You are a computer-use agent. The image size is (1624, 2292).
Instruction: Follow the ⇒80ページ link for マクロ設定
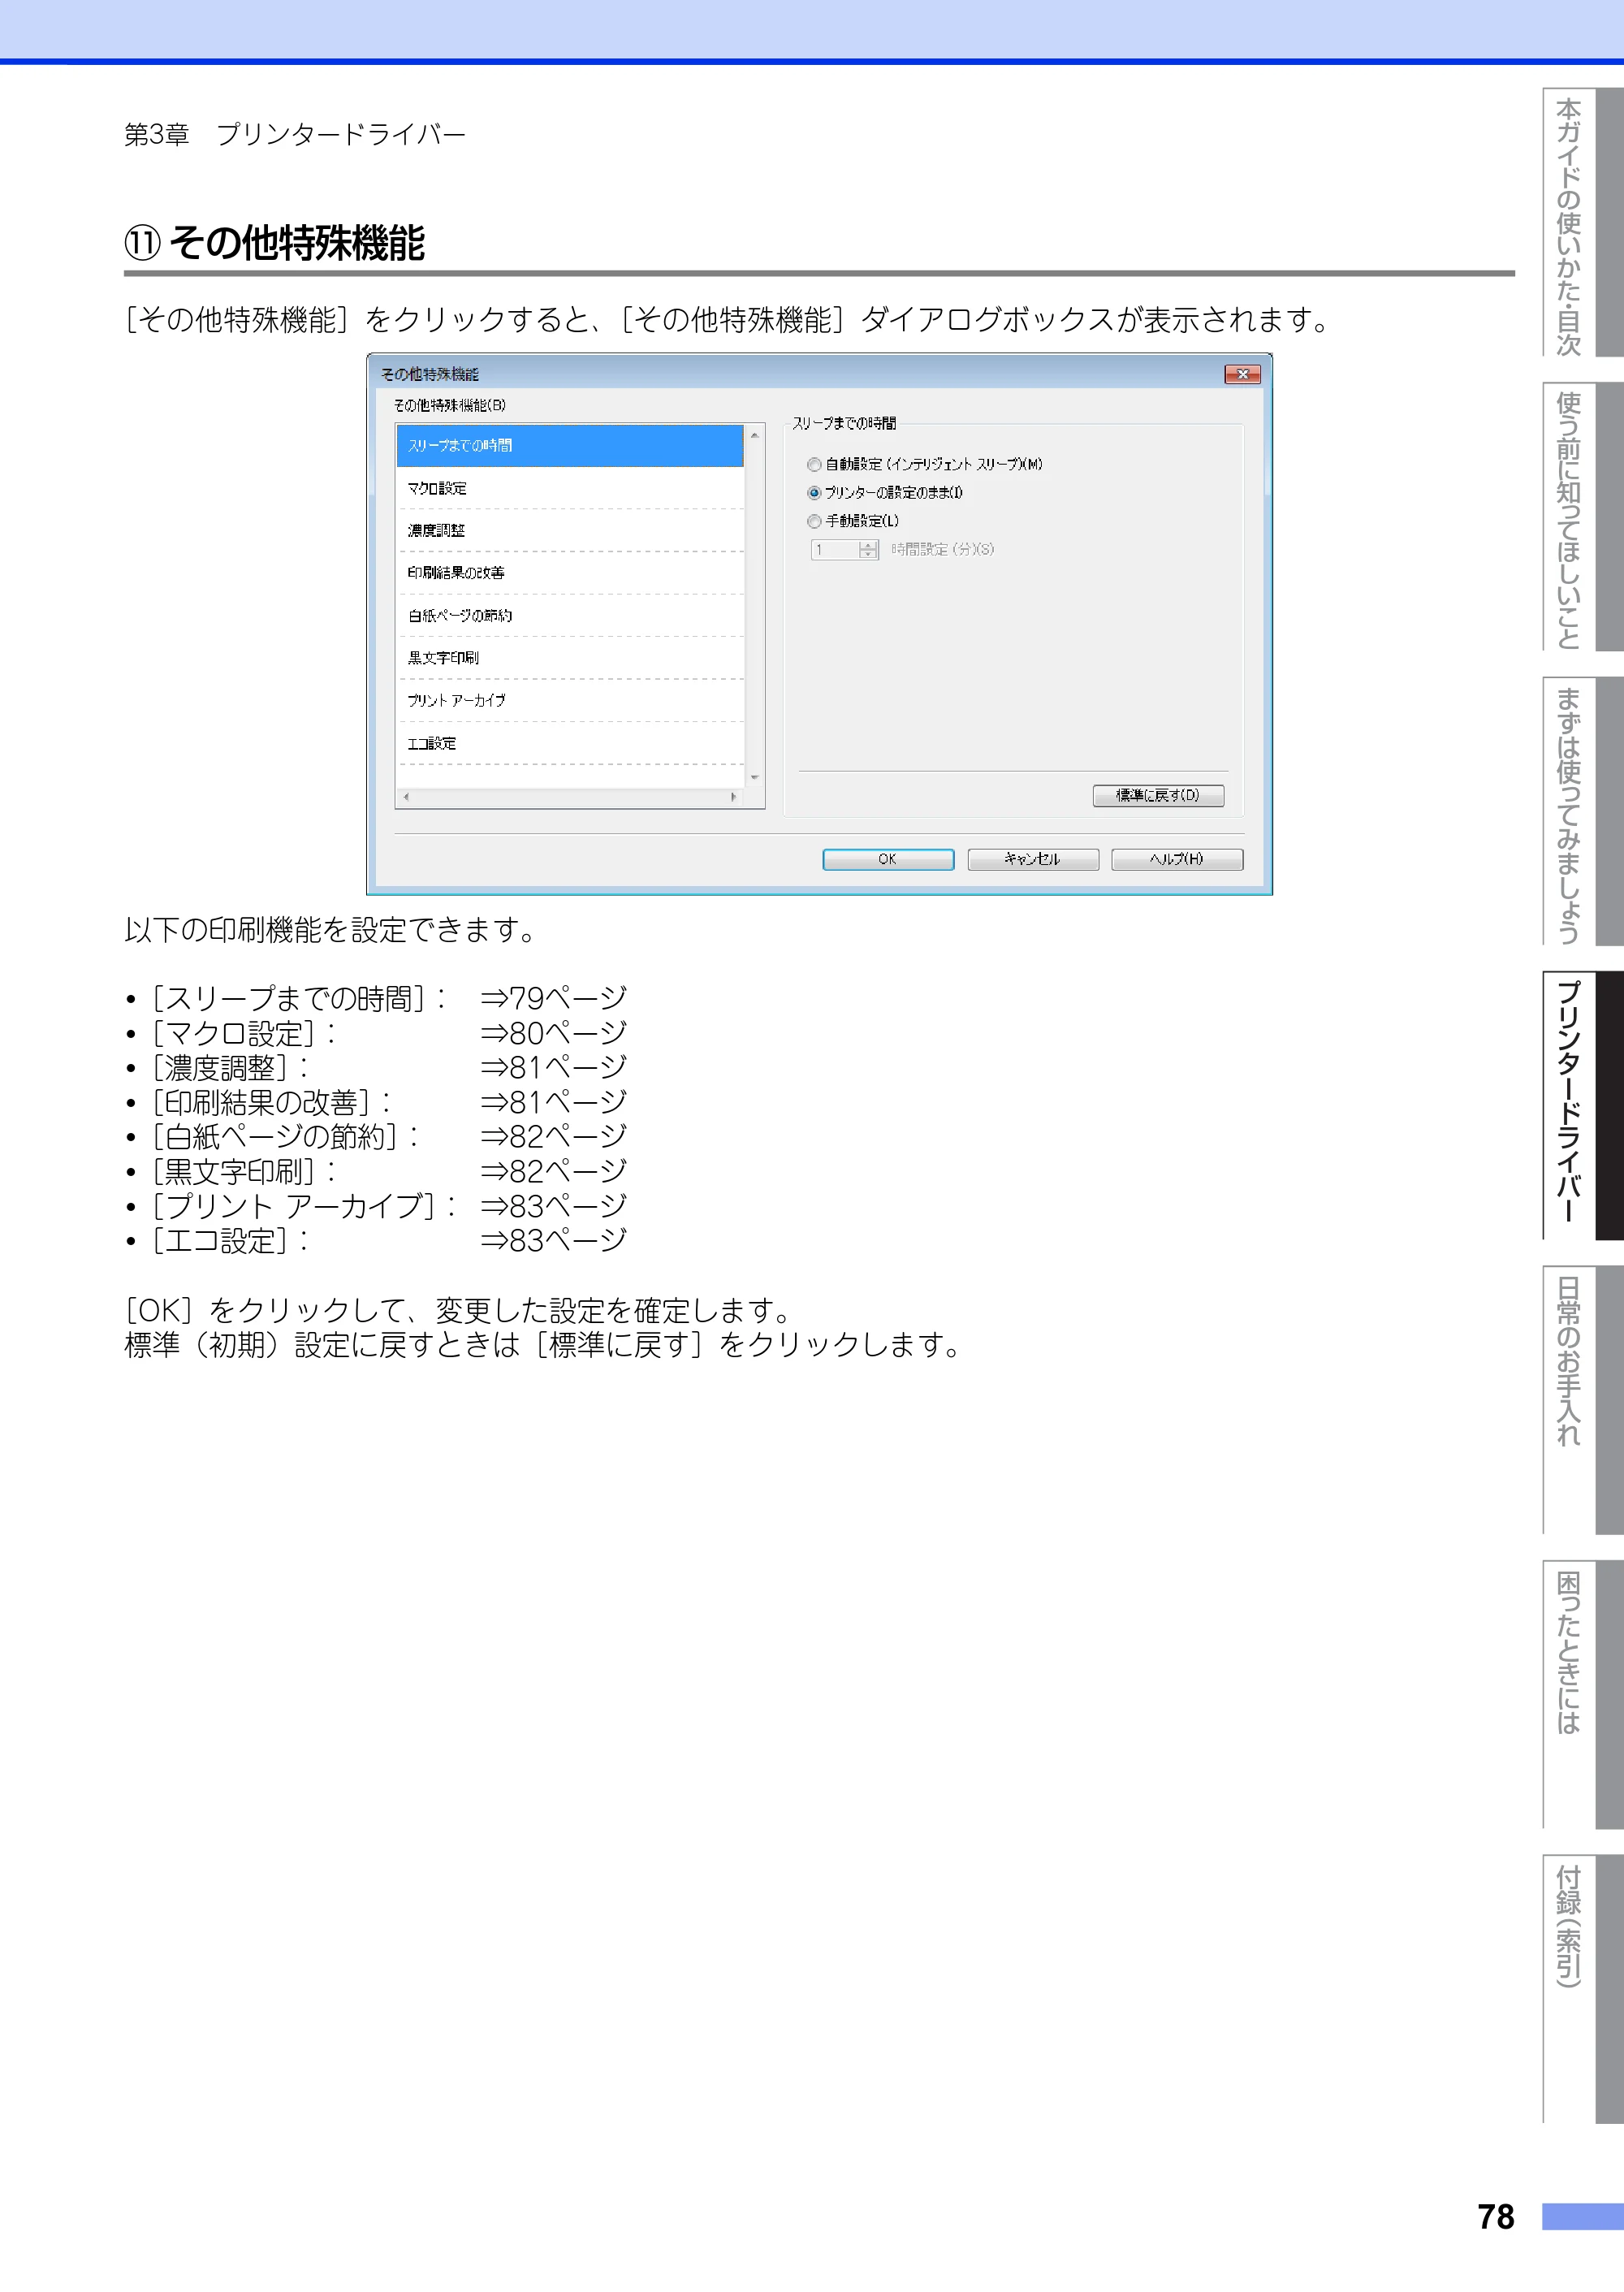553,1033
